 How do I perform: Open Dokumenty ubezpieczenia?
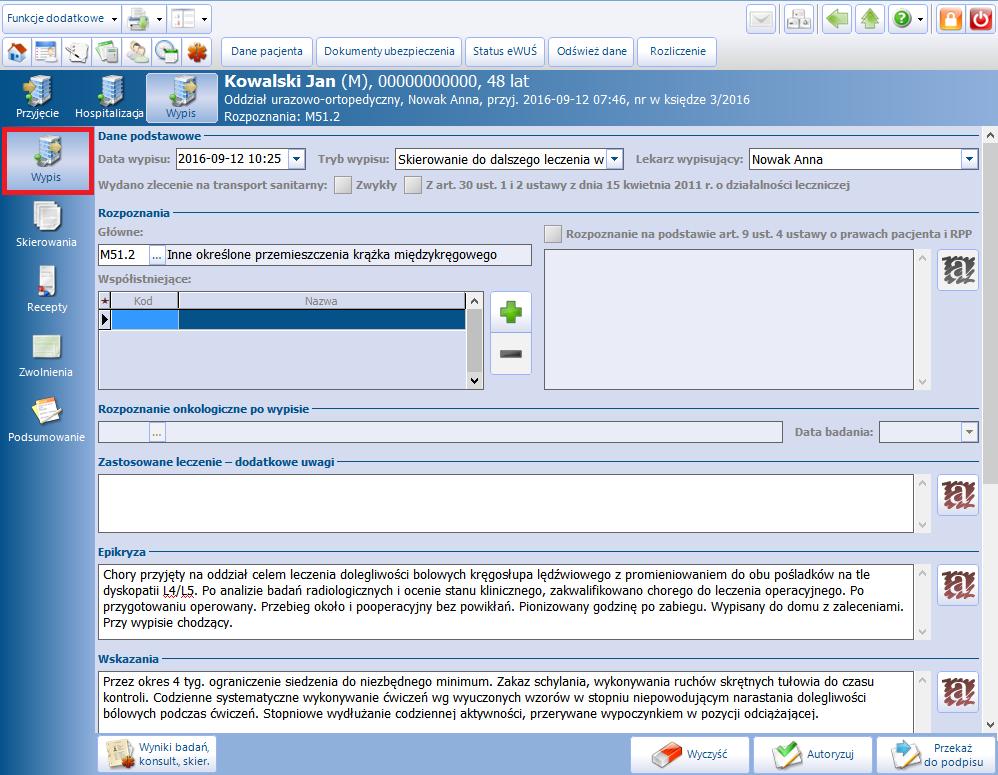coord(389,52)
